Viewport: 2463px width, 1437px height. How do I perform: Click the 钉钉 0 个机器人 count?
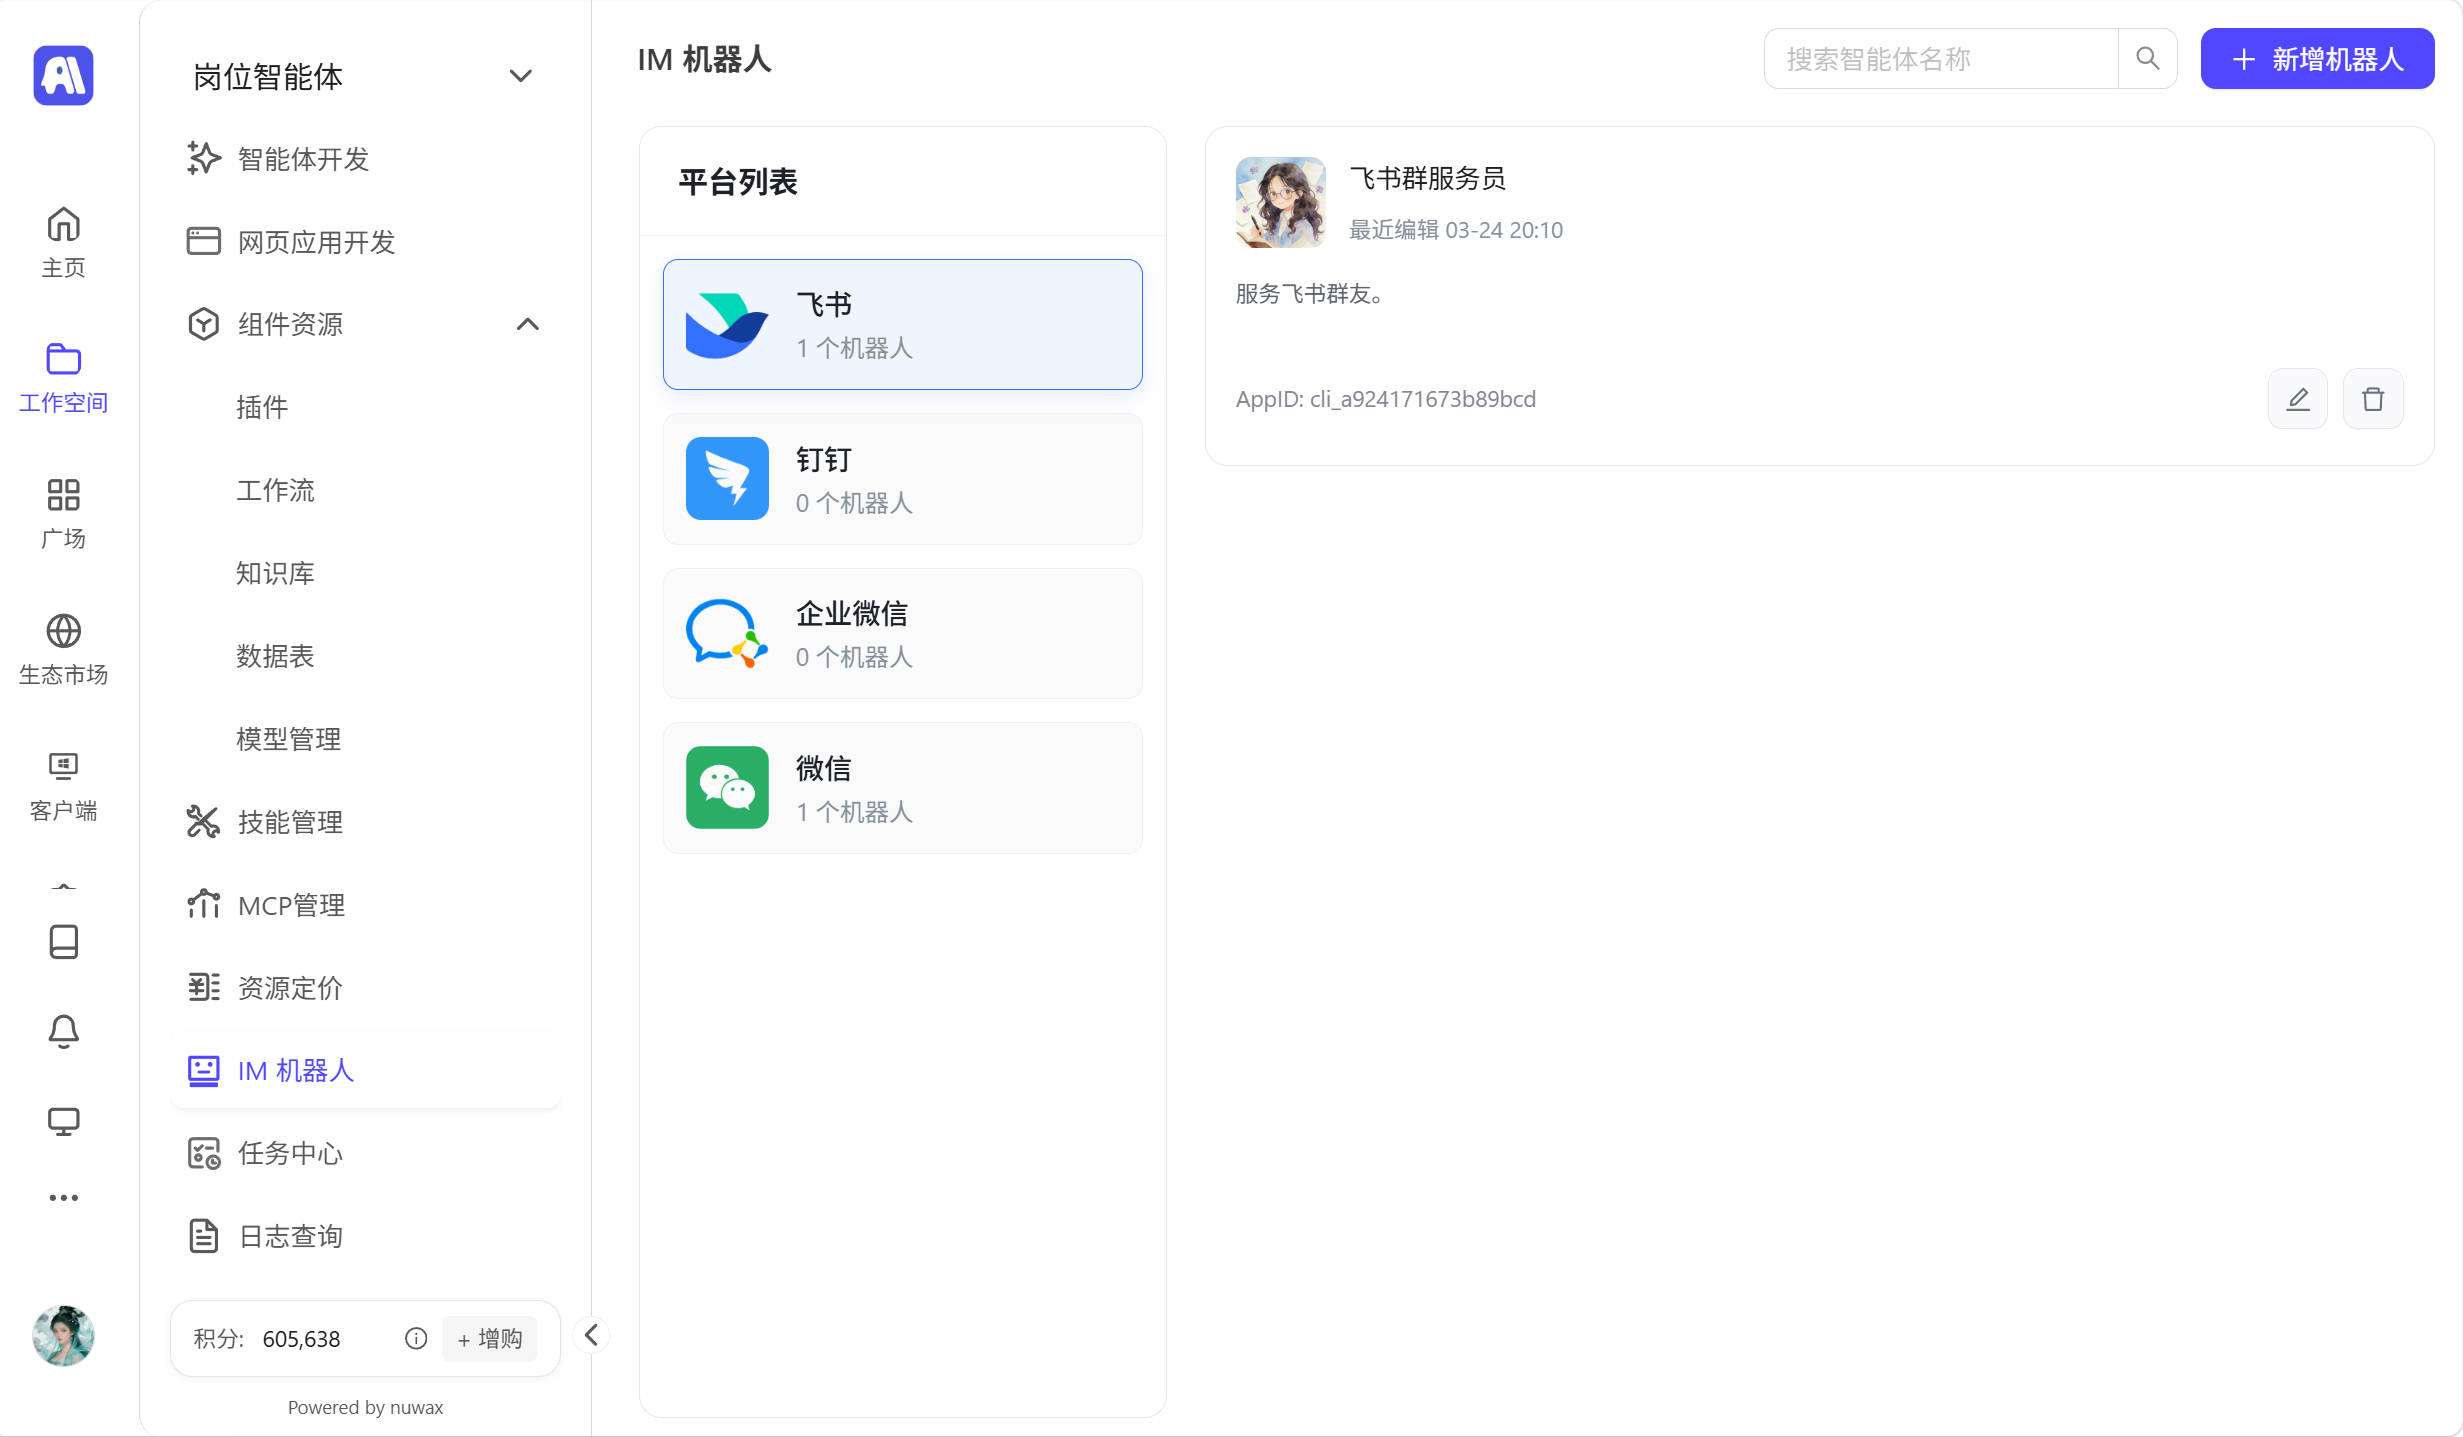pyautogui.click(x=854, y=503)
